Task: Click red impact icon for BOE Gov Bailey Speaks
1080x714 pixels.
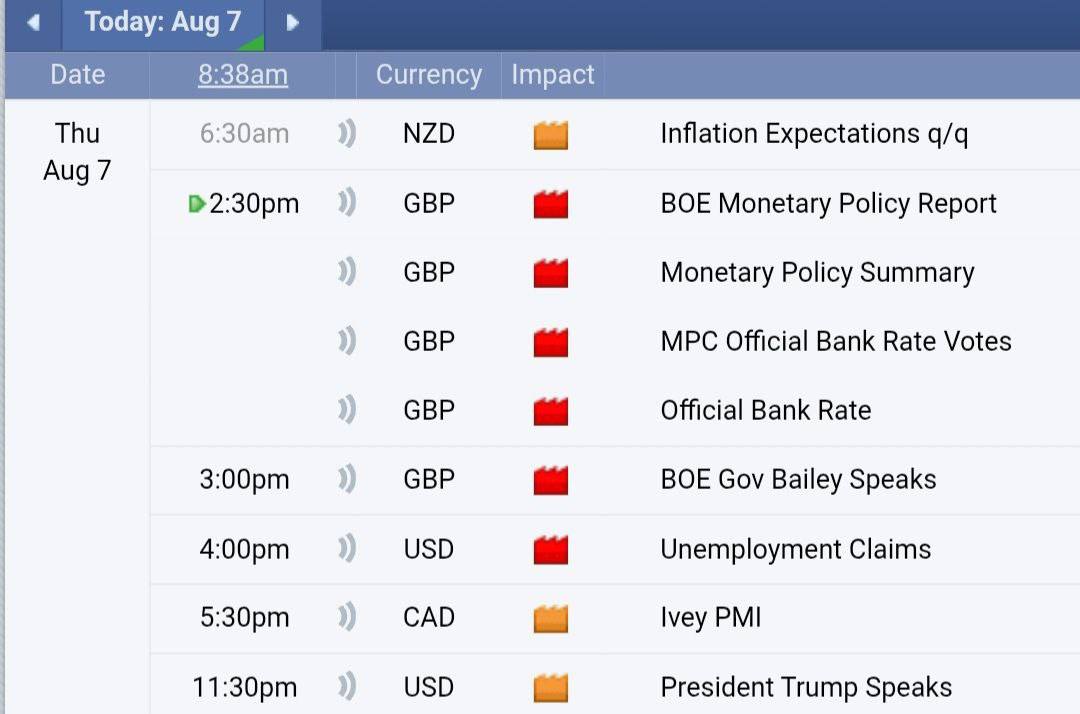Action: point(551,481)
